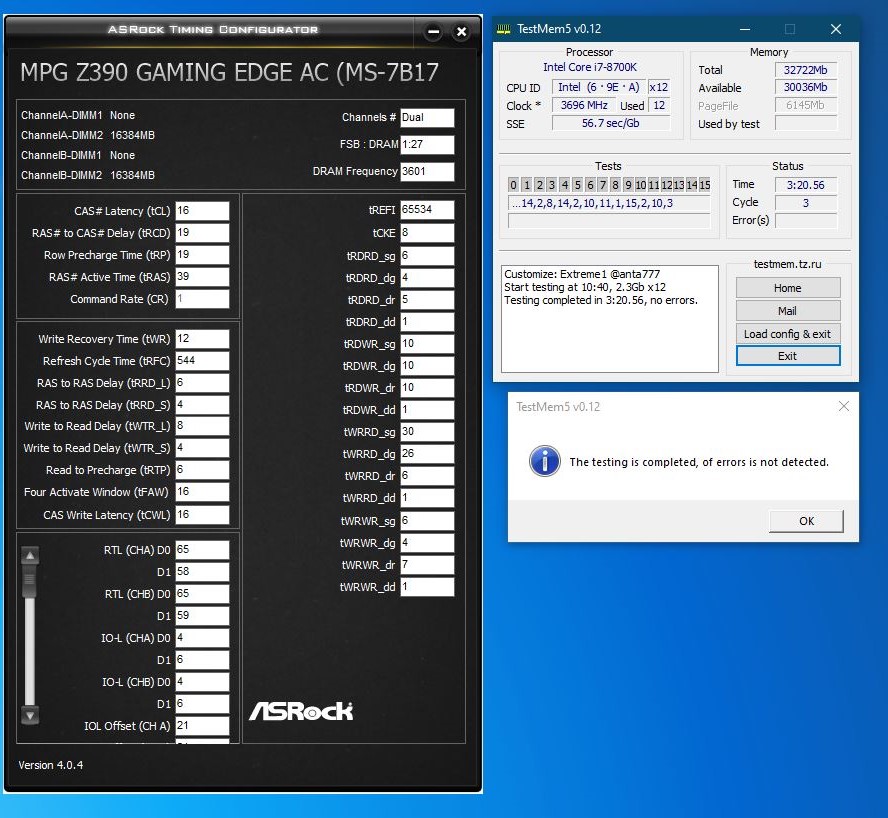The image size is (888, 818).
Task: Click the IO-L (CHA) D0 field
Action: coord(202,638)
